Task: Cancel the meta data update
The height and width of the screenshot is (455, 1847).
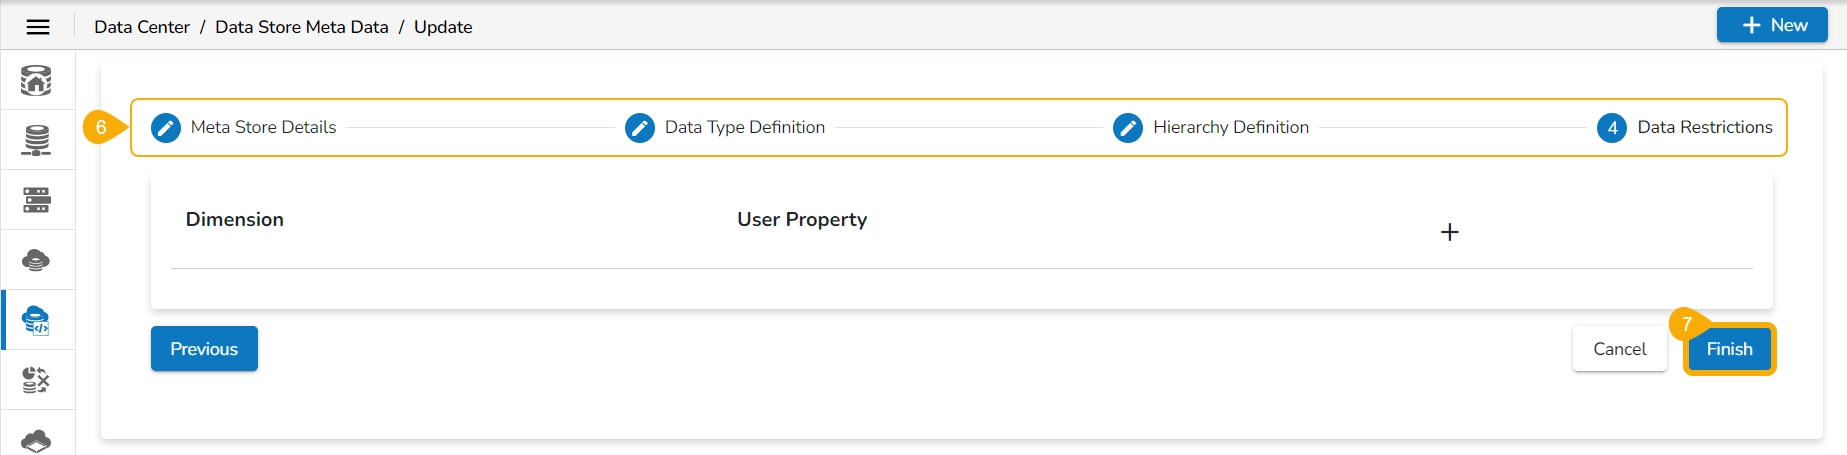Action: click(x=1619, y=349)
